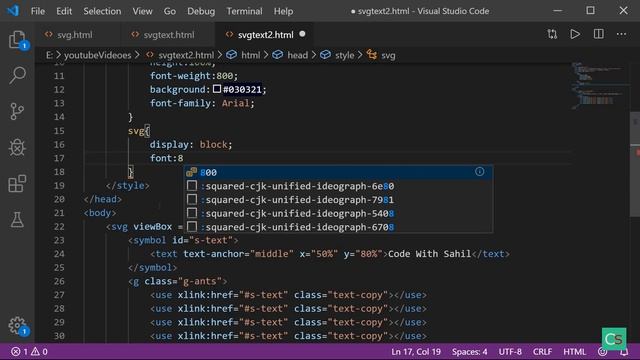Click the E: drive breadcrumb
Viewport: 640px width, 360px height.
click(49, 55)
